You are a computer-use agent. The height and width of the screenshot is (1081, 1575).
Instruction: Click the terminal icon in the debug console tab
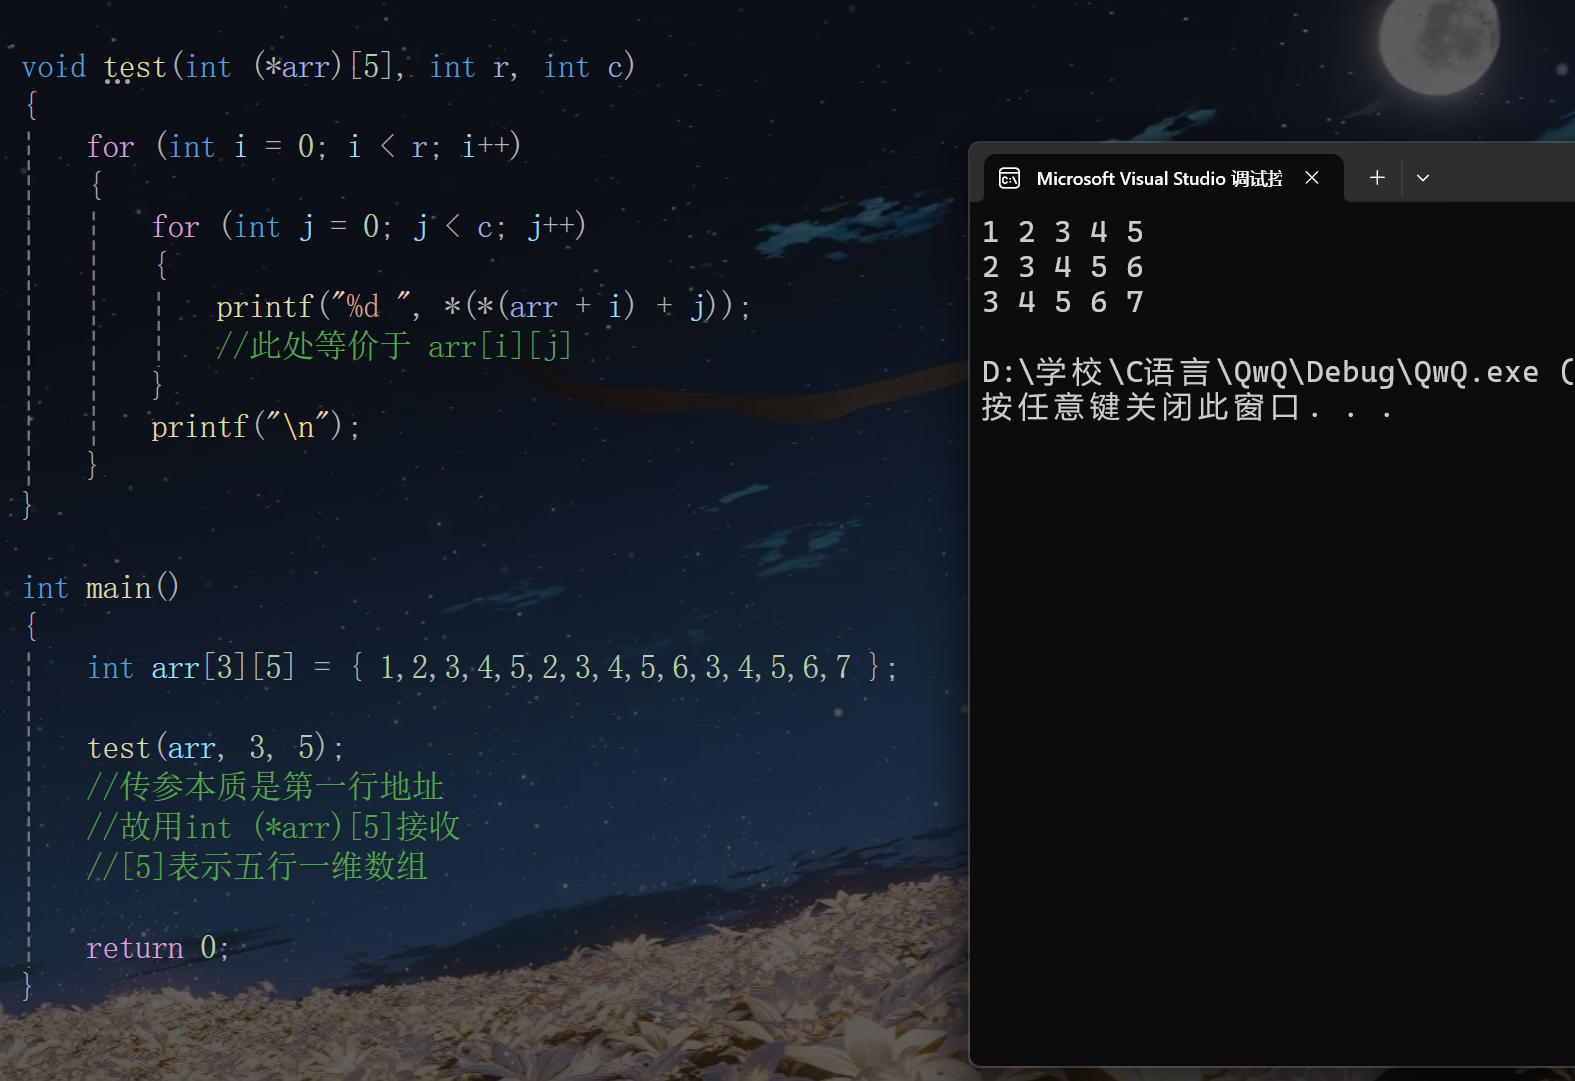click(1009, 178)
